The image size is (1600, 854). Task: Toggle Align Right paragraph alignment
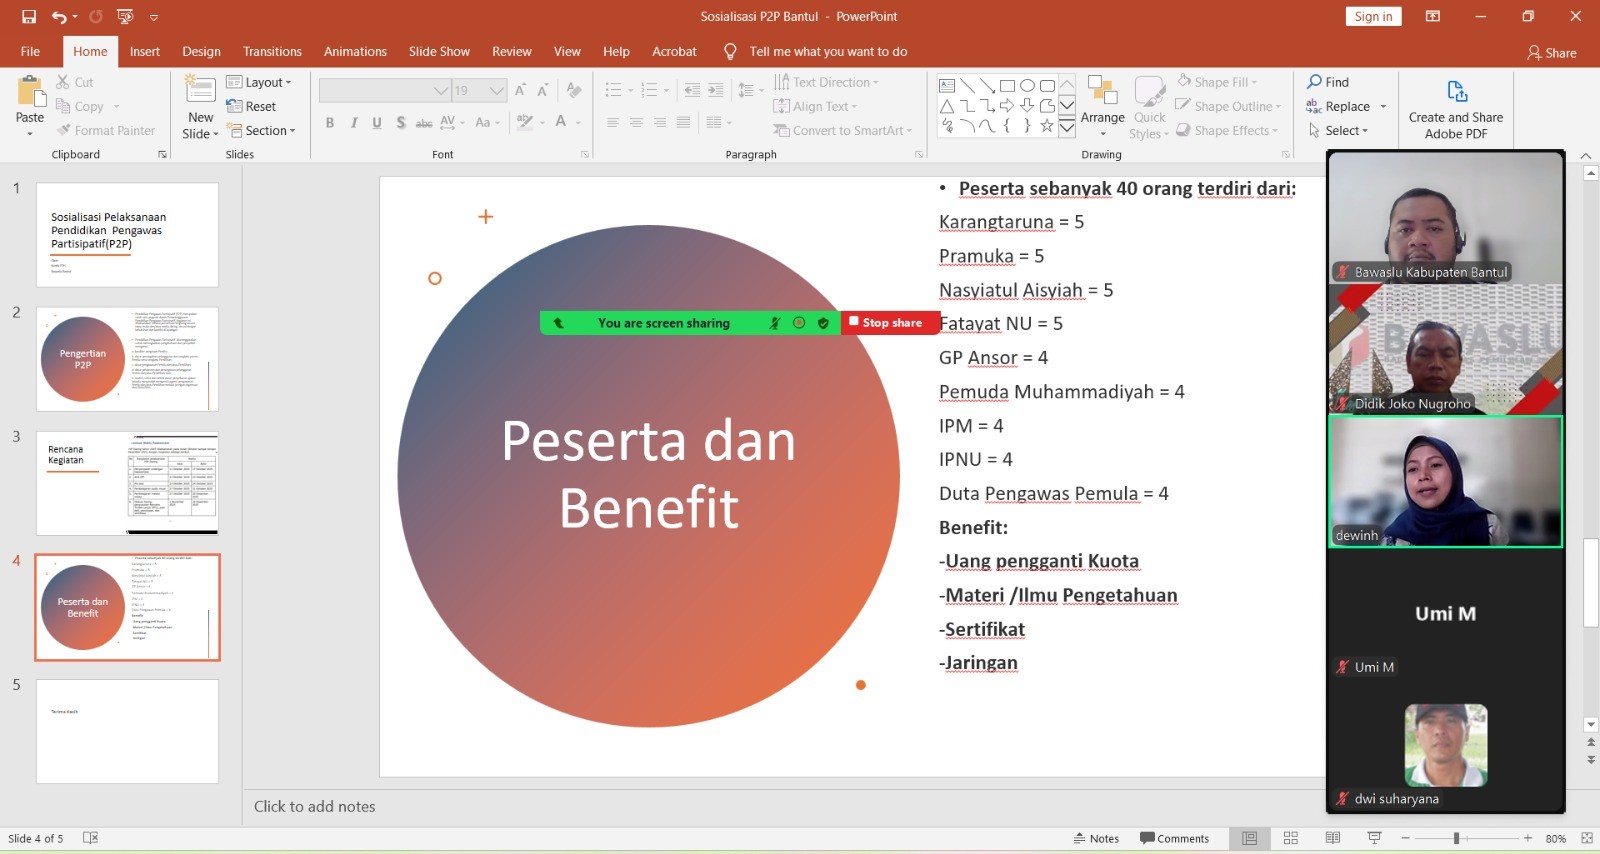660,122
